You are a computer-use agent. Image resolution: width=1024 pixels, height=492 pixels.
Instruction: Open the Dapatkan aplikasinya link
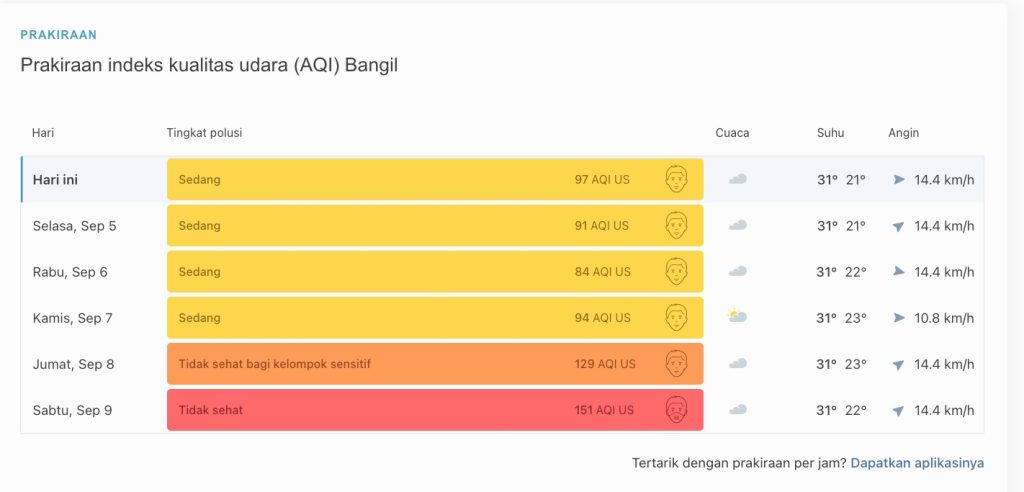[x=917, y=463]
